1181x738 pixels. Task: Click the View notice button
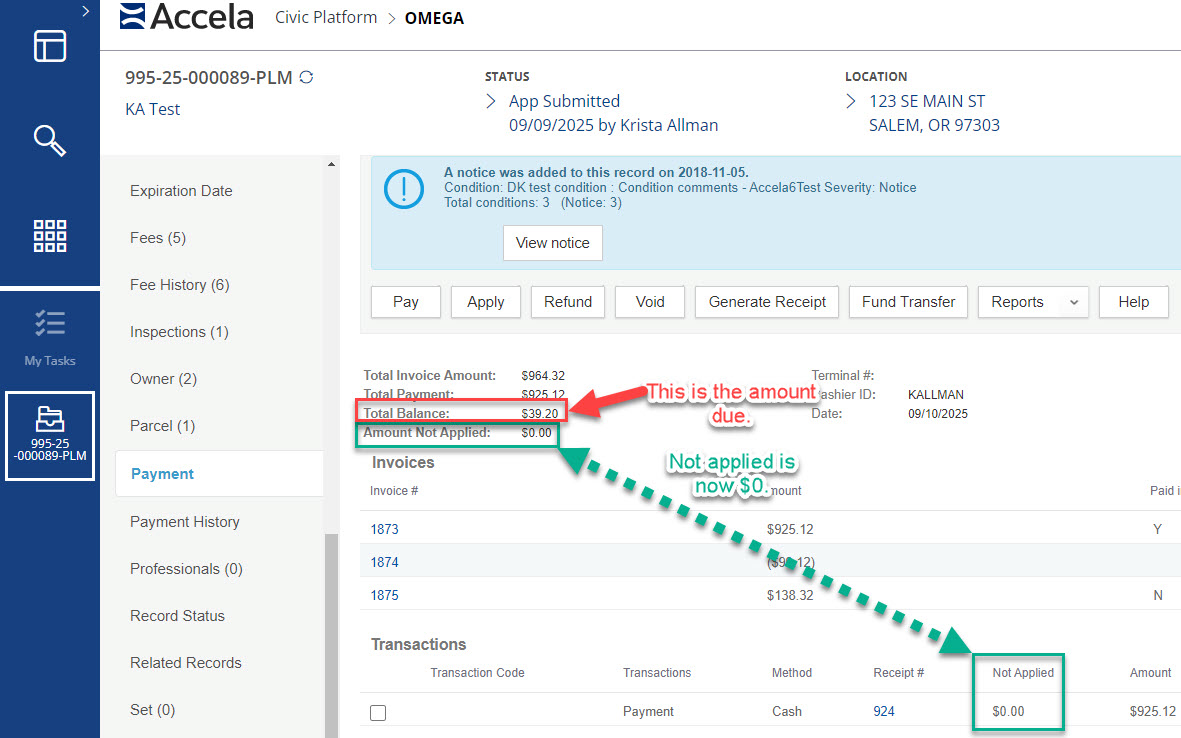(x=552, y=242)
